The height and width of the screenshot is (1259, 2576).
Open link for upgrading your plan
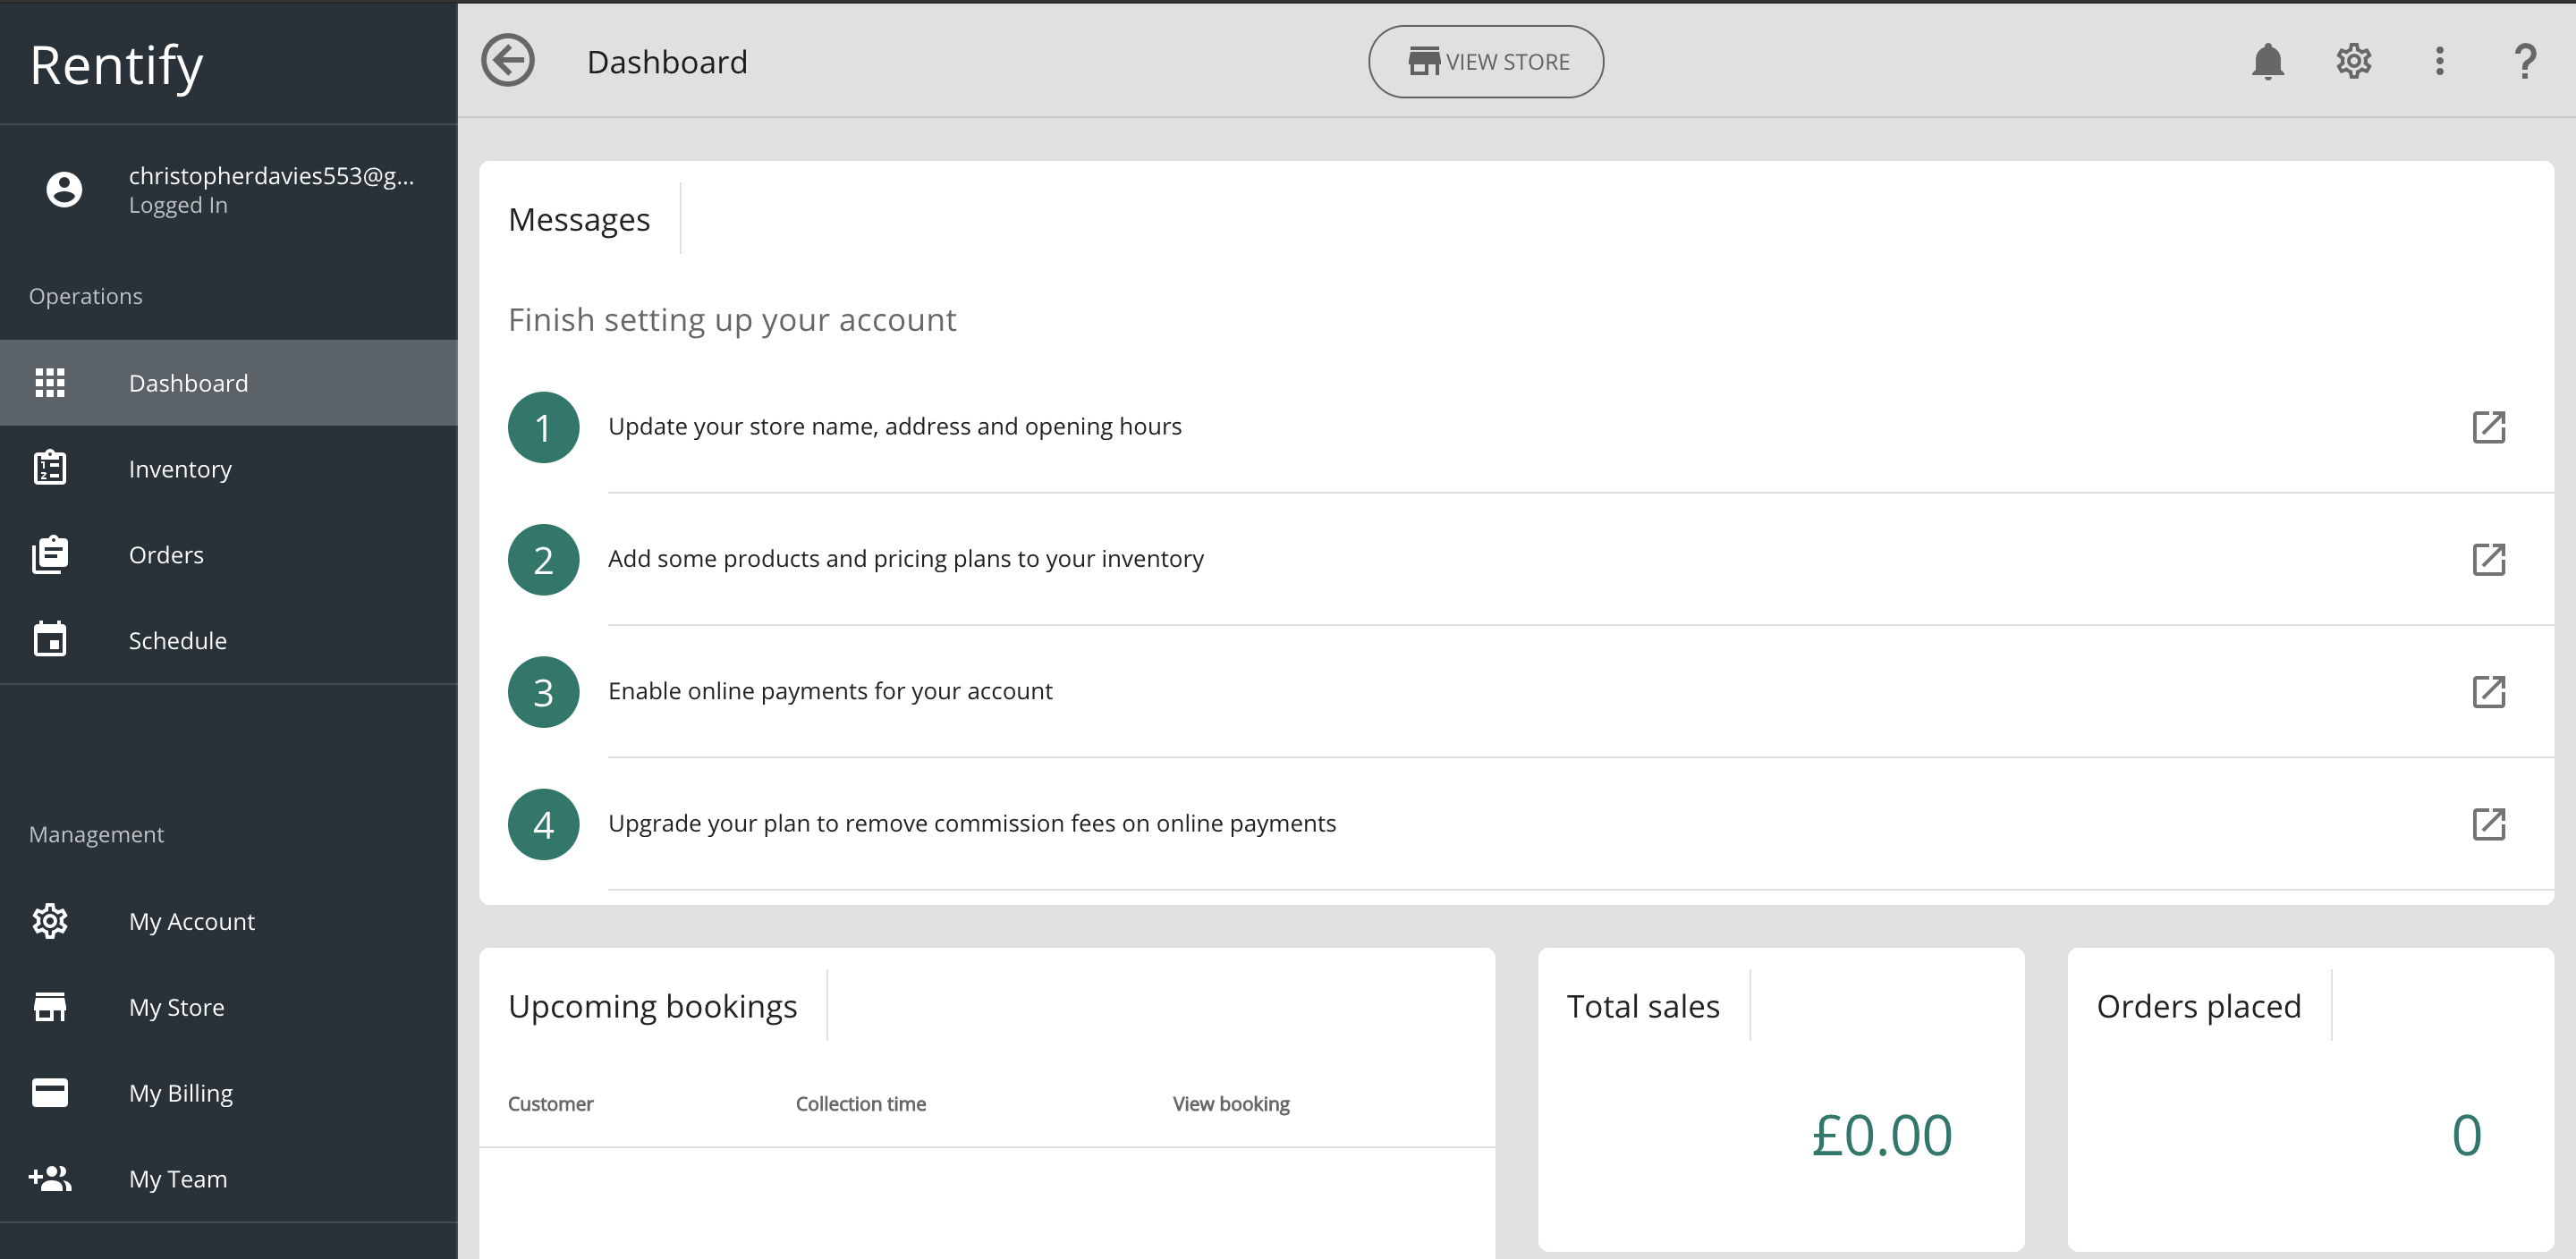pos(2488,824)
